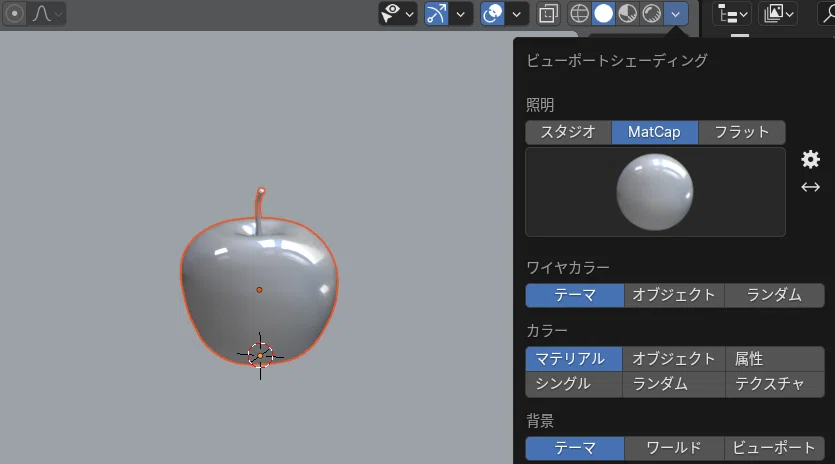Set wire color to オブジェクト
835x464 pixels.
674,295
